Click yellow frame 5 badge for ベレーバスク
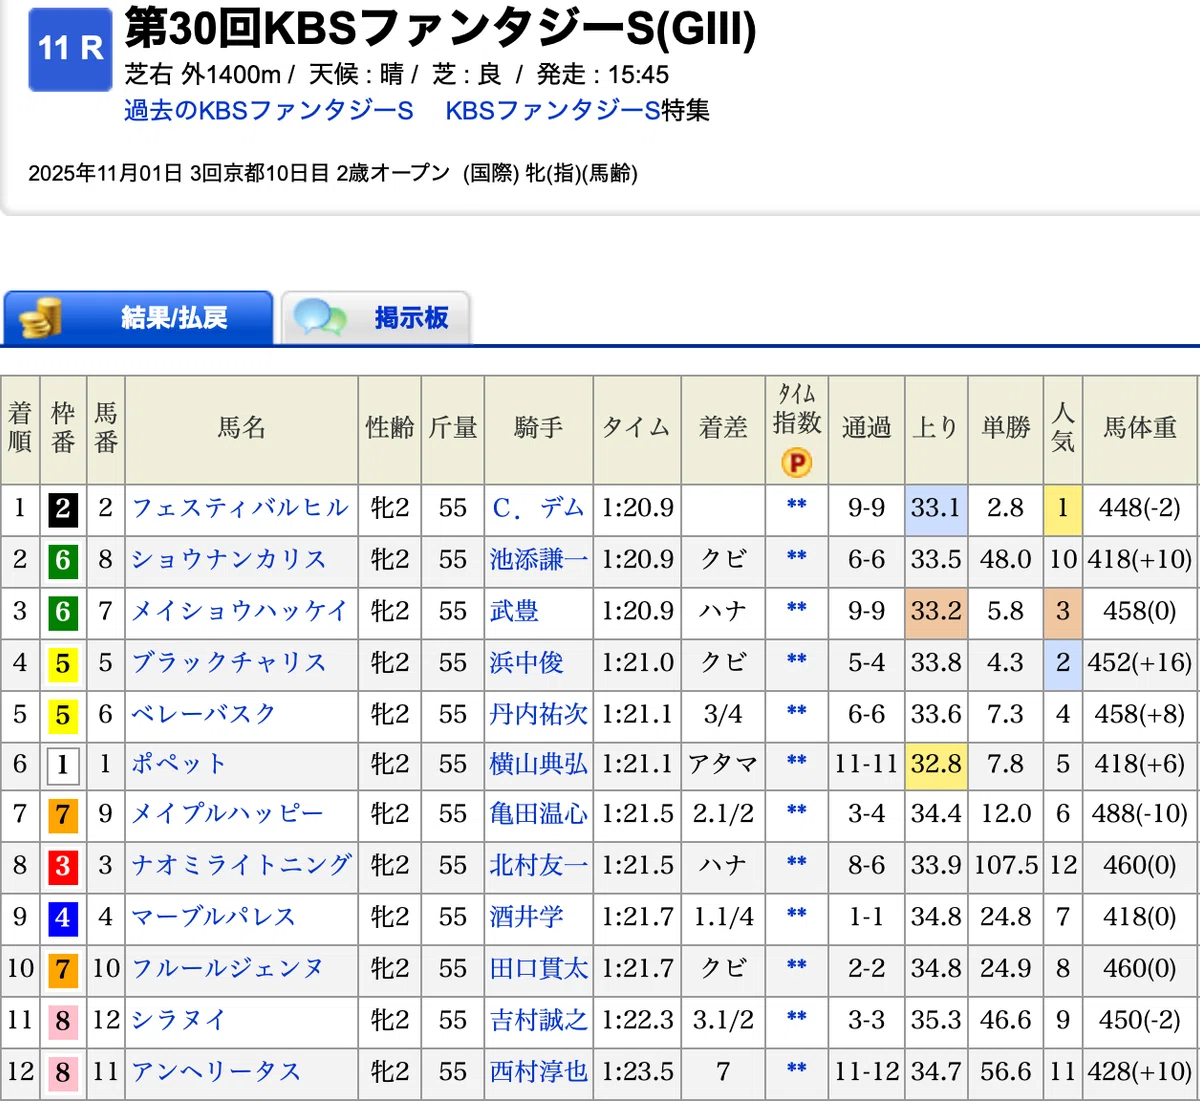 tap(63, 715)
